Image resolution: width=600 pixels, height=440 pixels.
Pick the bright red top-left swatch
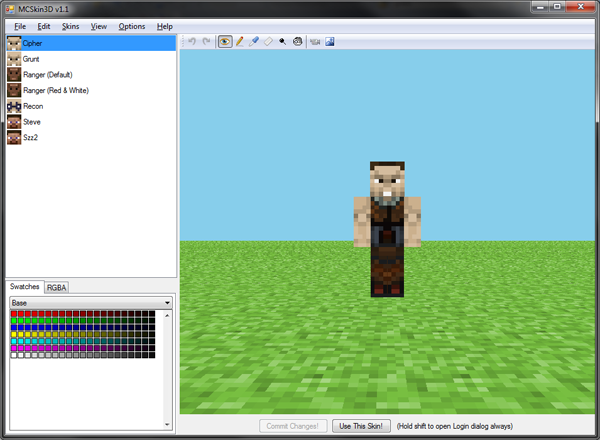[14, 314]
